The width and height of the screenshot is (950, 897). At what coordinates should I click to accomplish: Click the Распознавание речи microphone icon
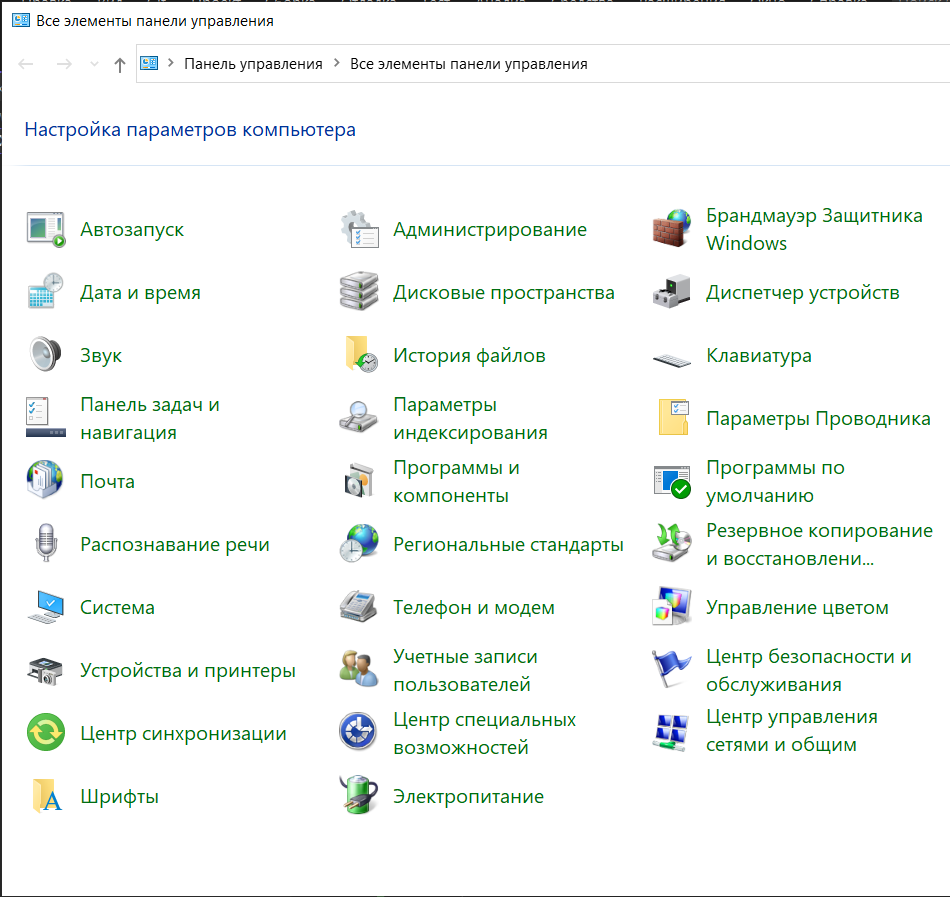(x=46, y=544)
